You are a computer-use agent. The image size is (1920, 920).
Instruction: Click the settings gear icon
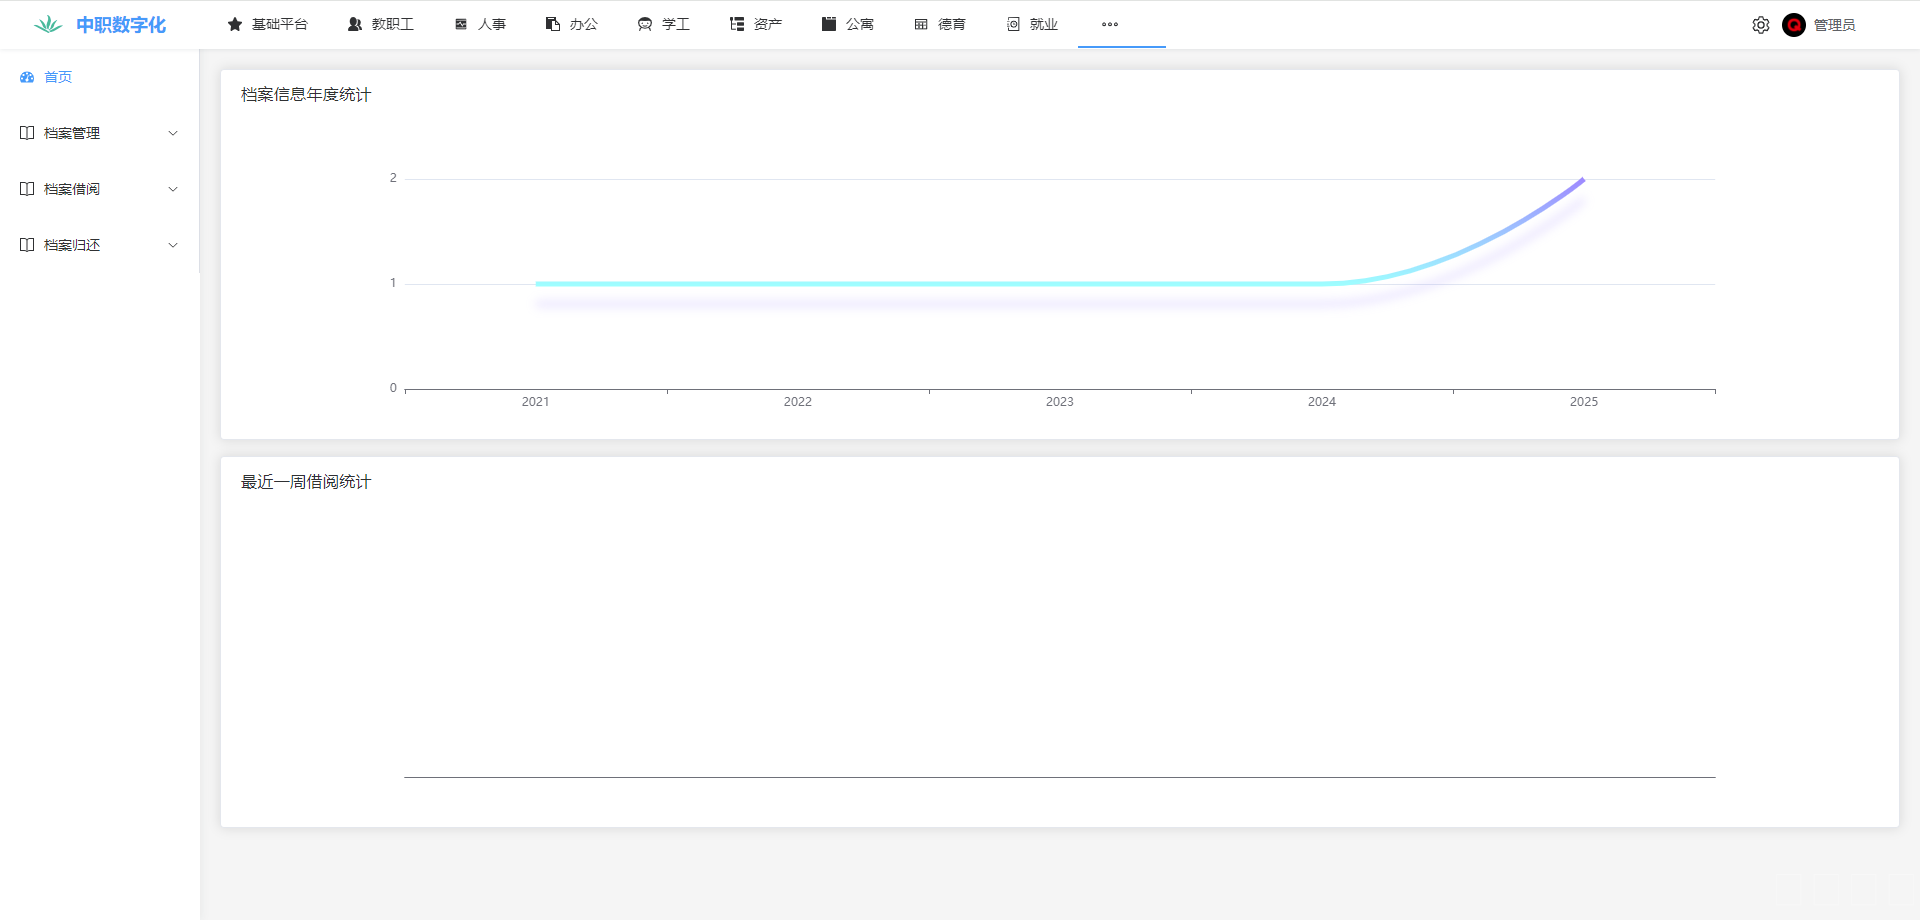coord(1761,25)
